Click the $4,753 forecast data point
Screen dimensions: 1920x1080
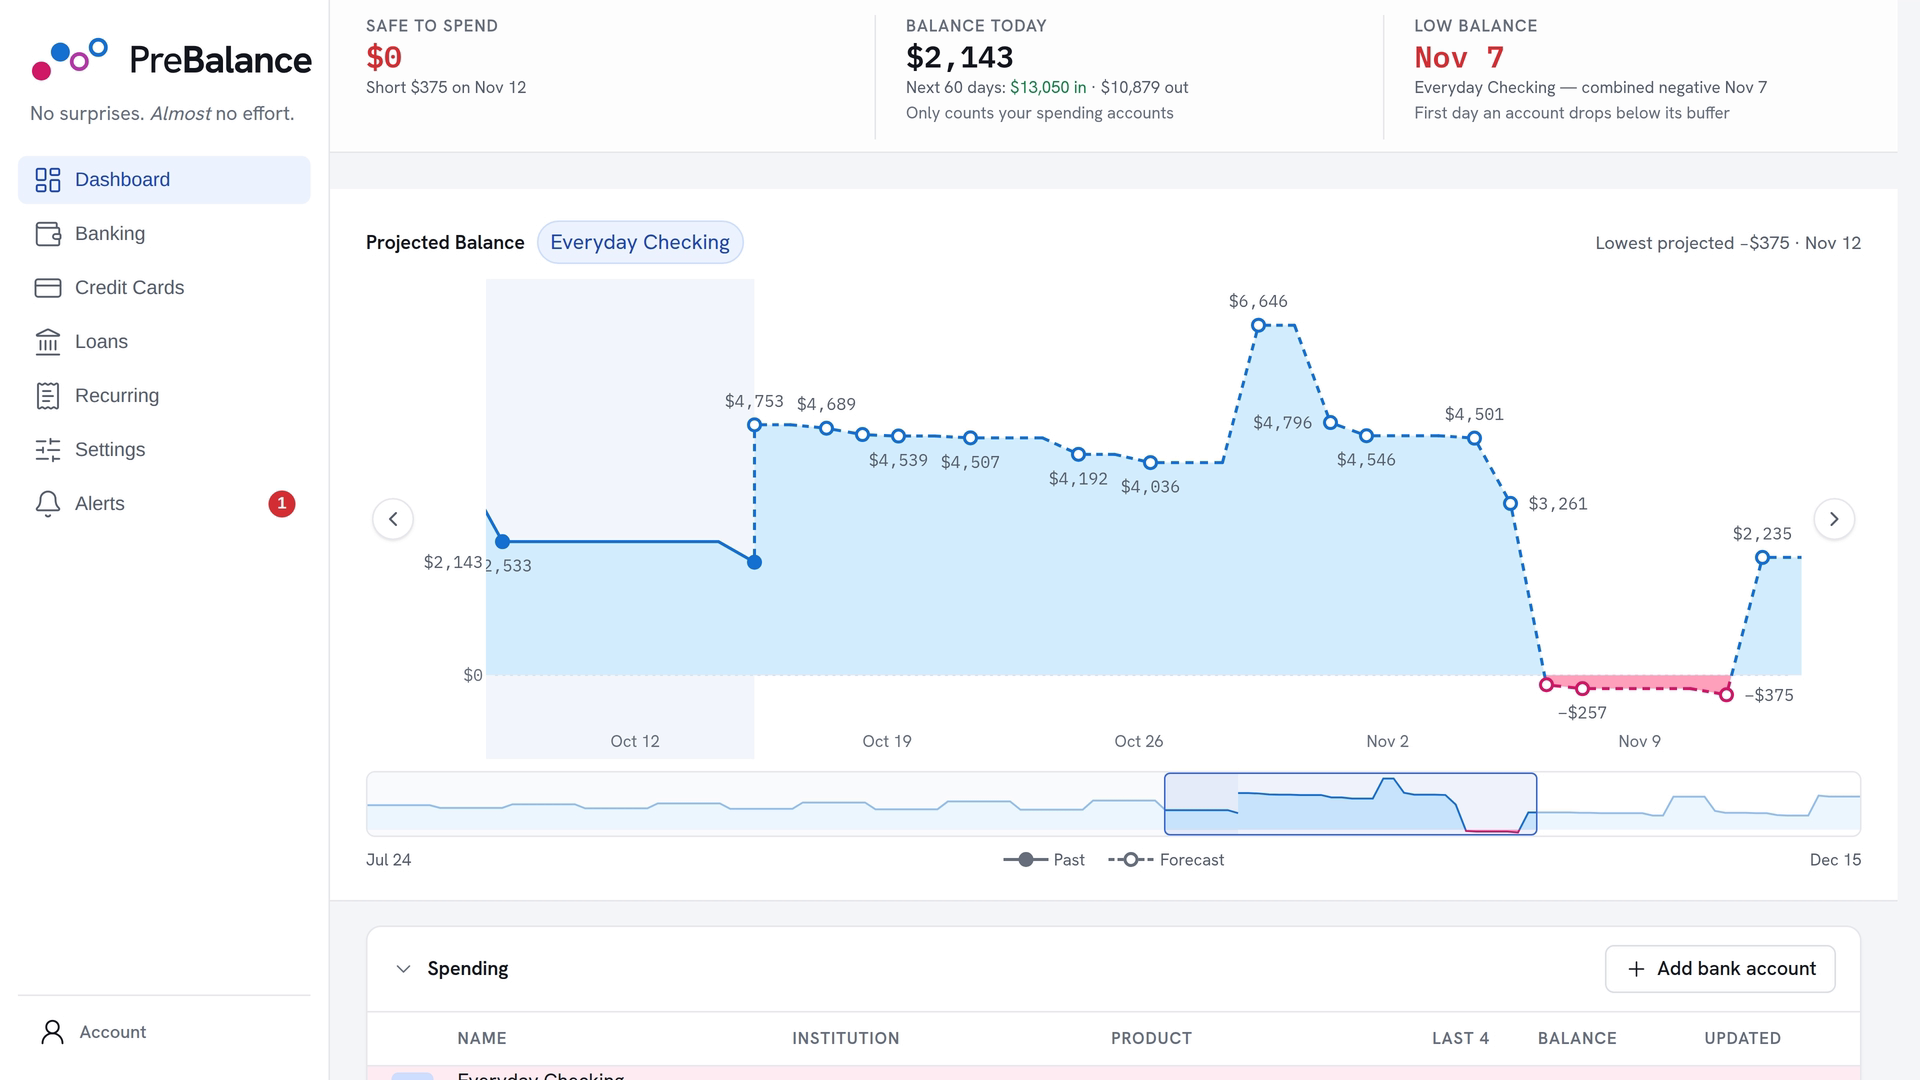pos(755,425)
